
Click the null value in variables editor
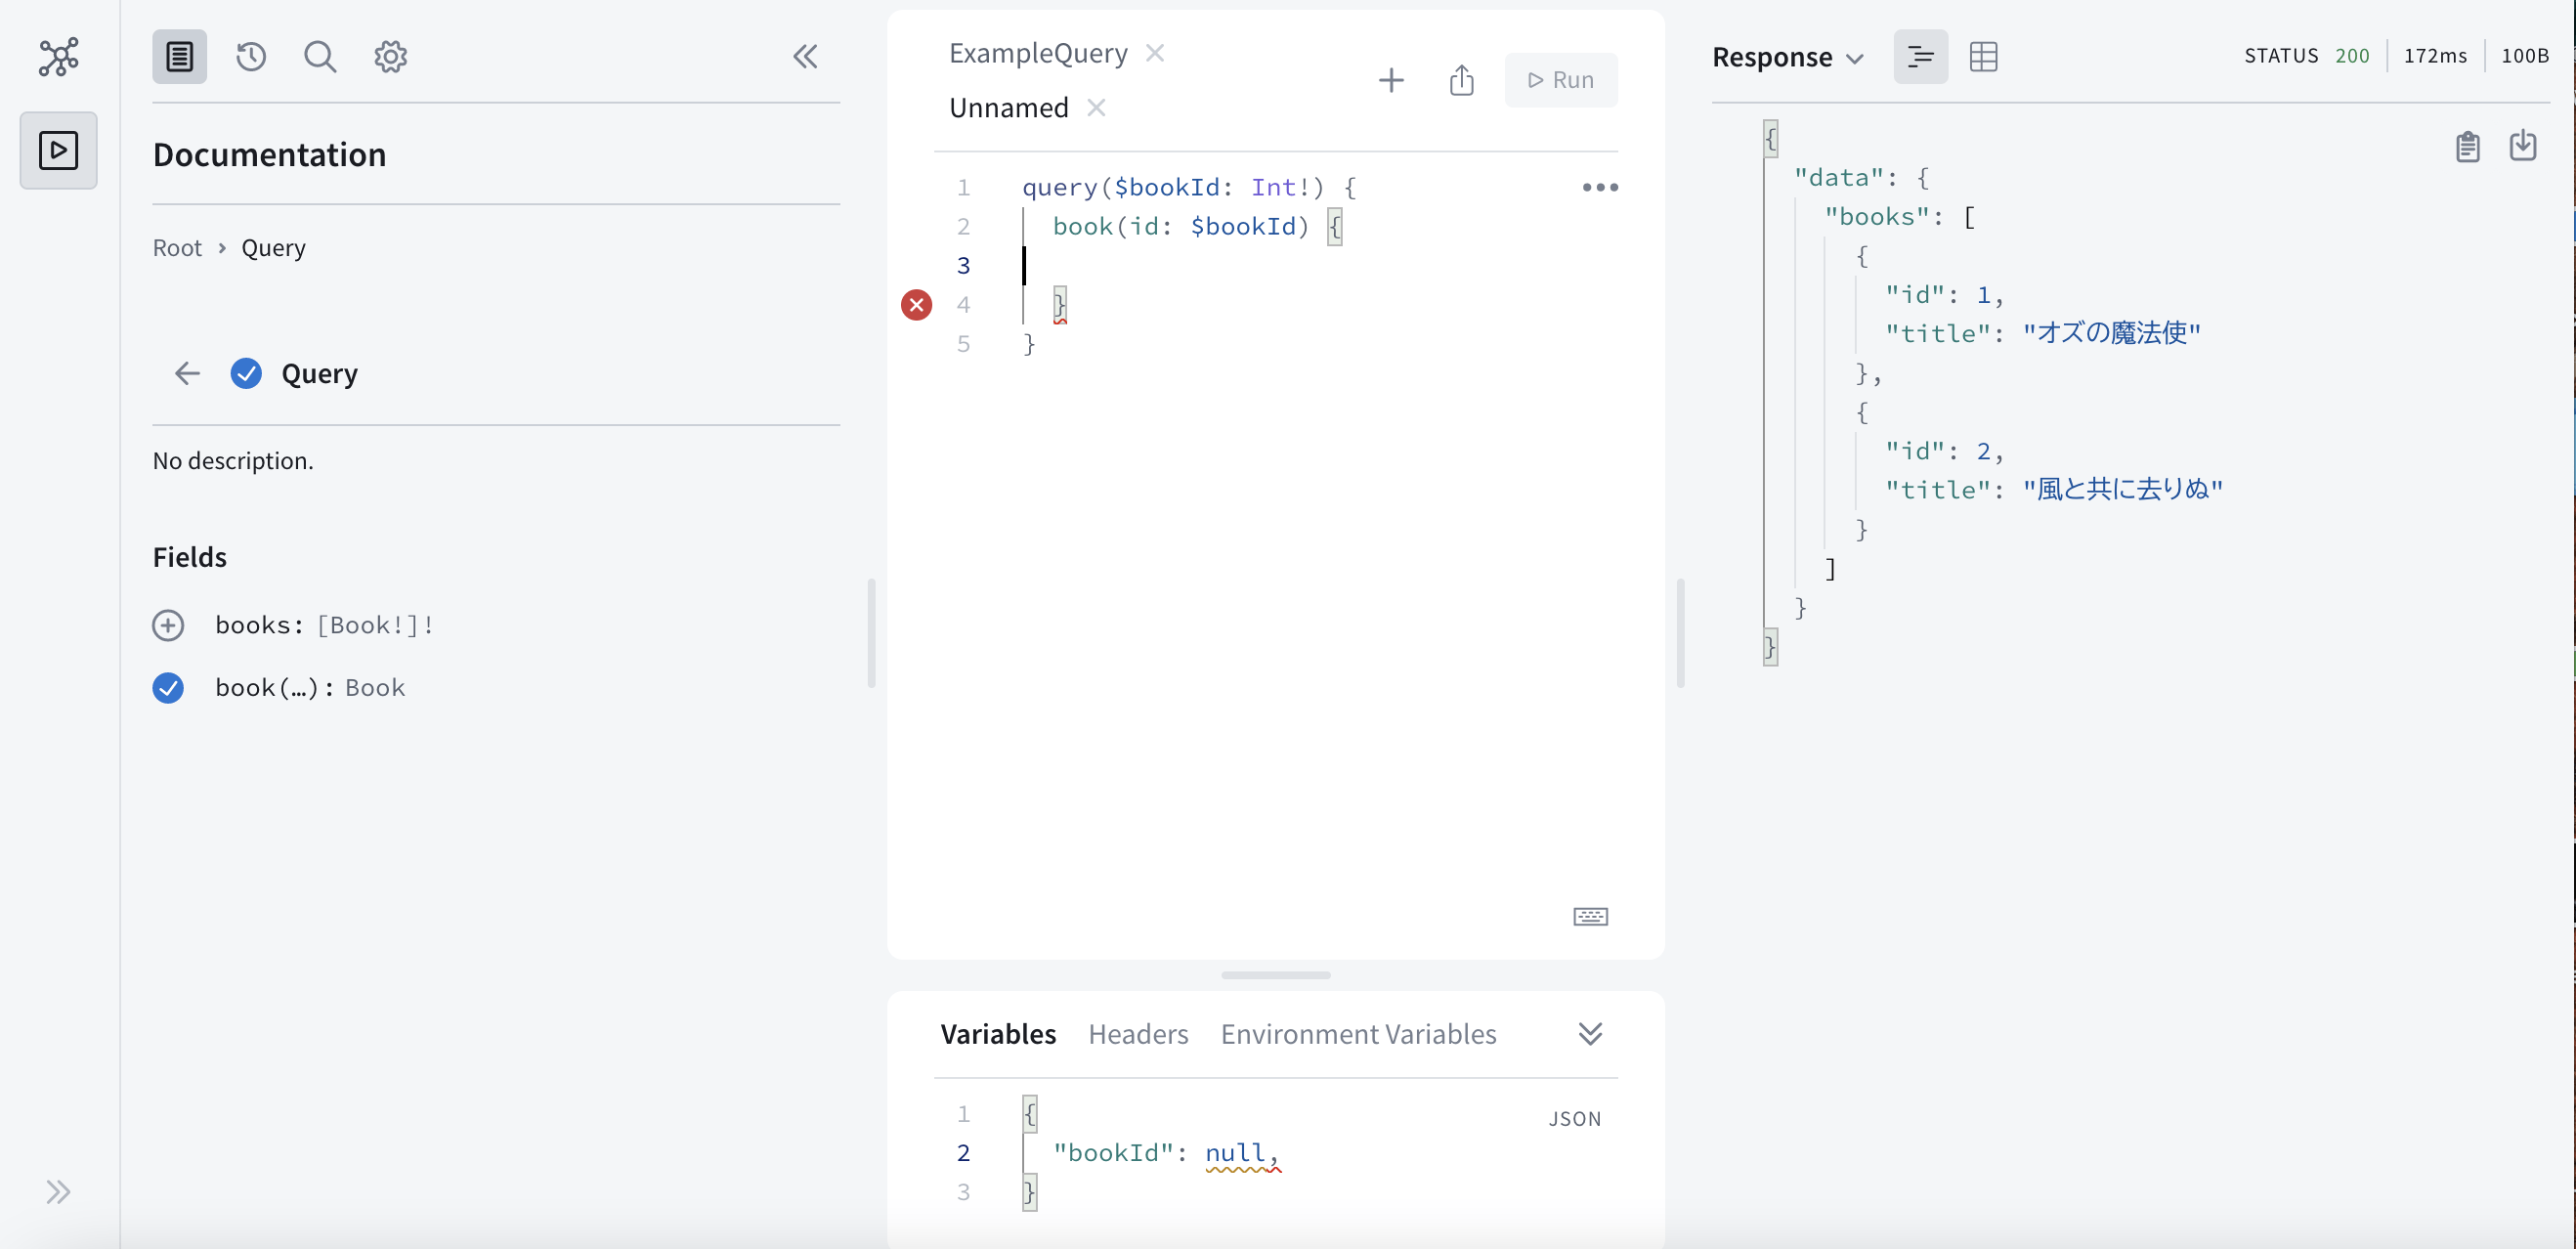(1235, 1152)
